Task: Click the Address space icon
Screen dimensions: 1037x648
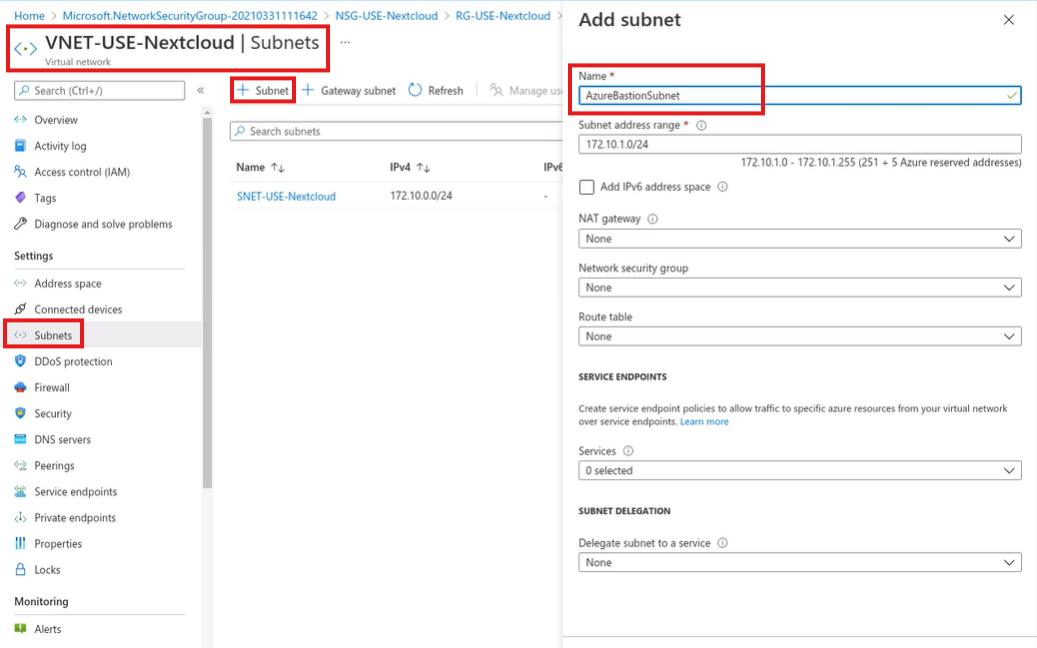Action: 21,283
